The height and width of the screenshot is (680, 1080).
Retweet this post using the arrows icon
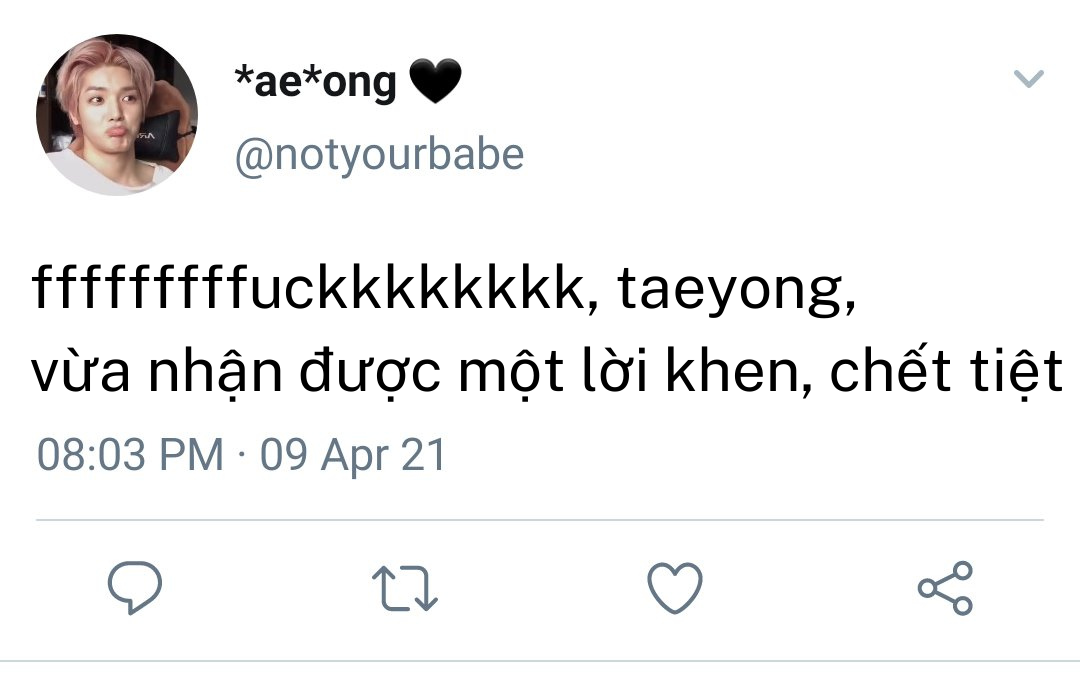tap(404, 588)
